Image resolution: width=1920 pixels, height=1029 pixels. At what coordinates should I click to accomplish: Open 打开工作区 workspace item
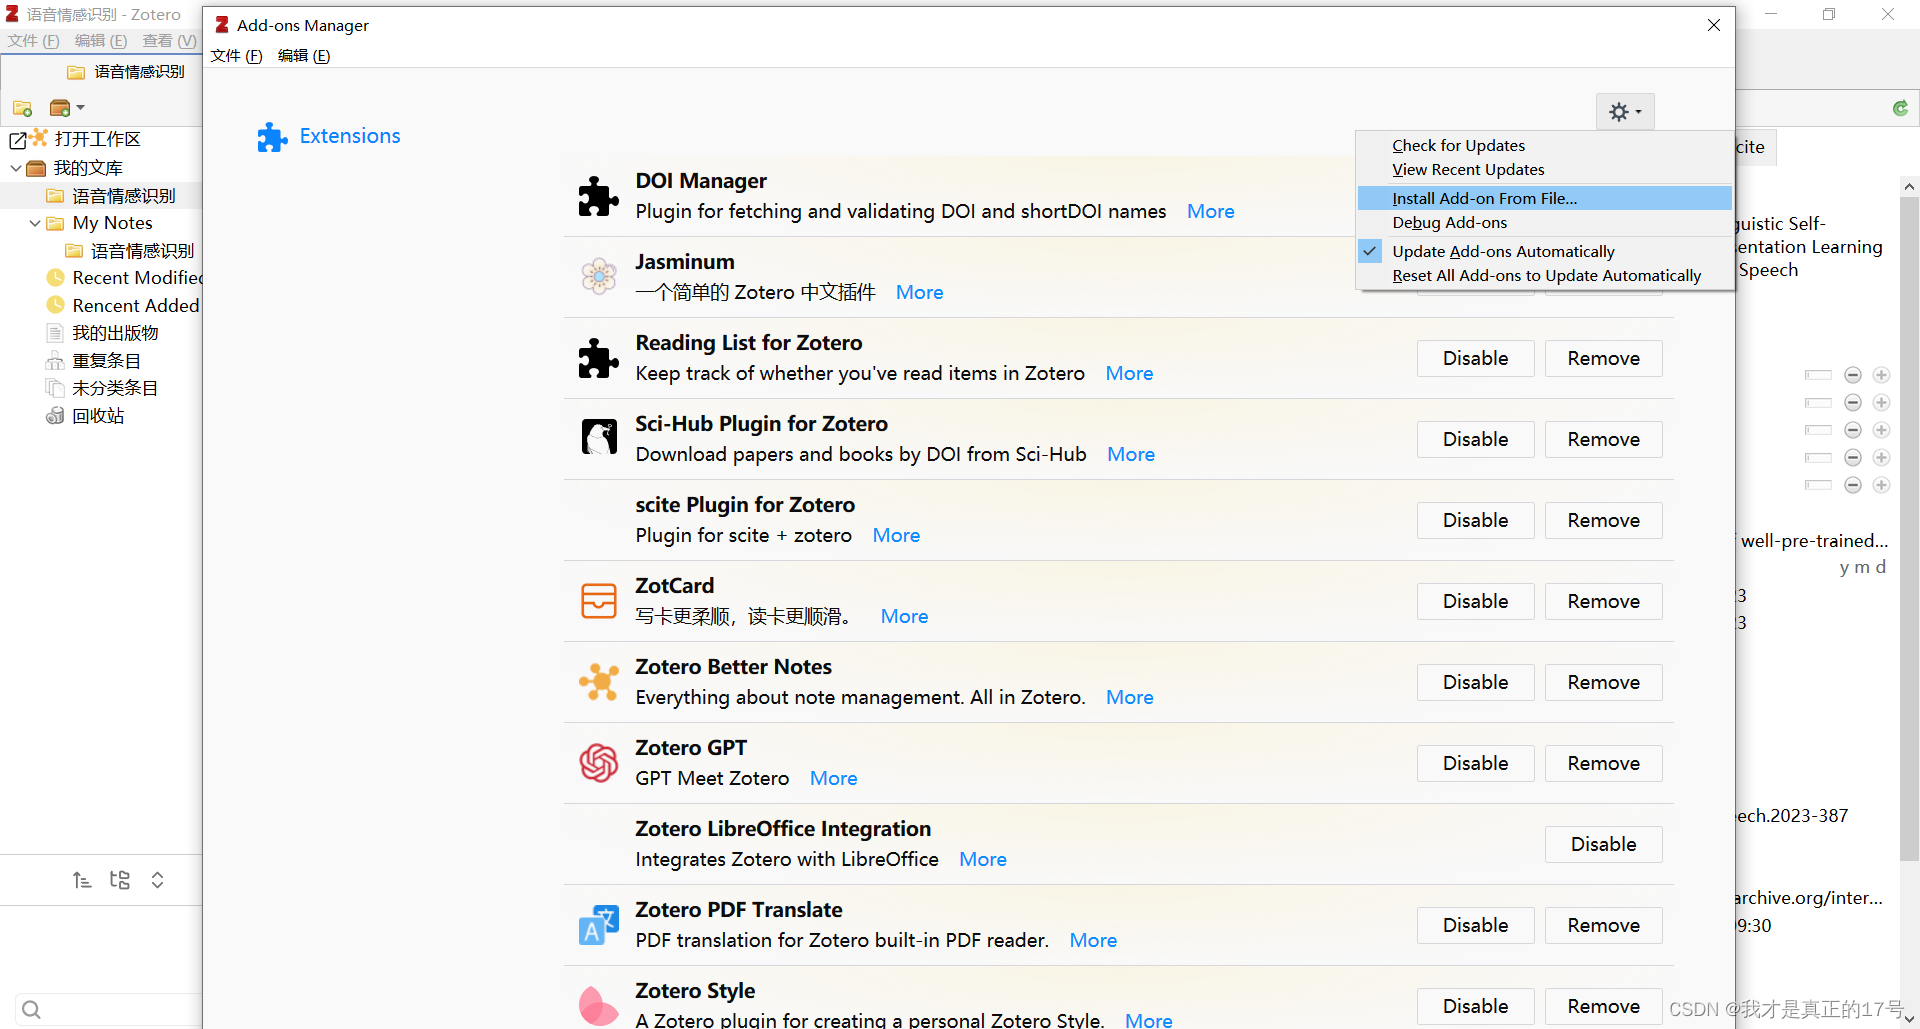click(x=97, y=139)
